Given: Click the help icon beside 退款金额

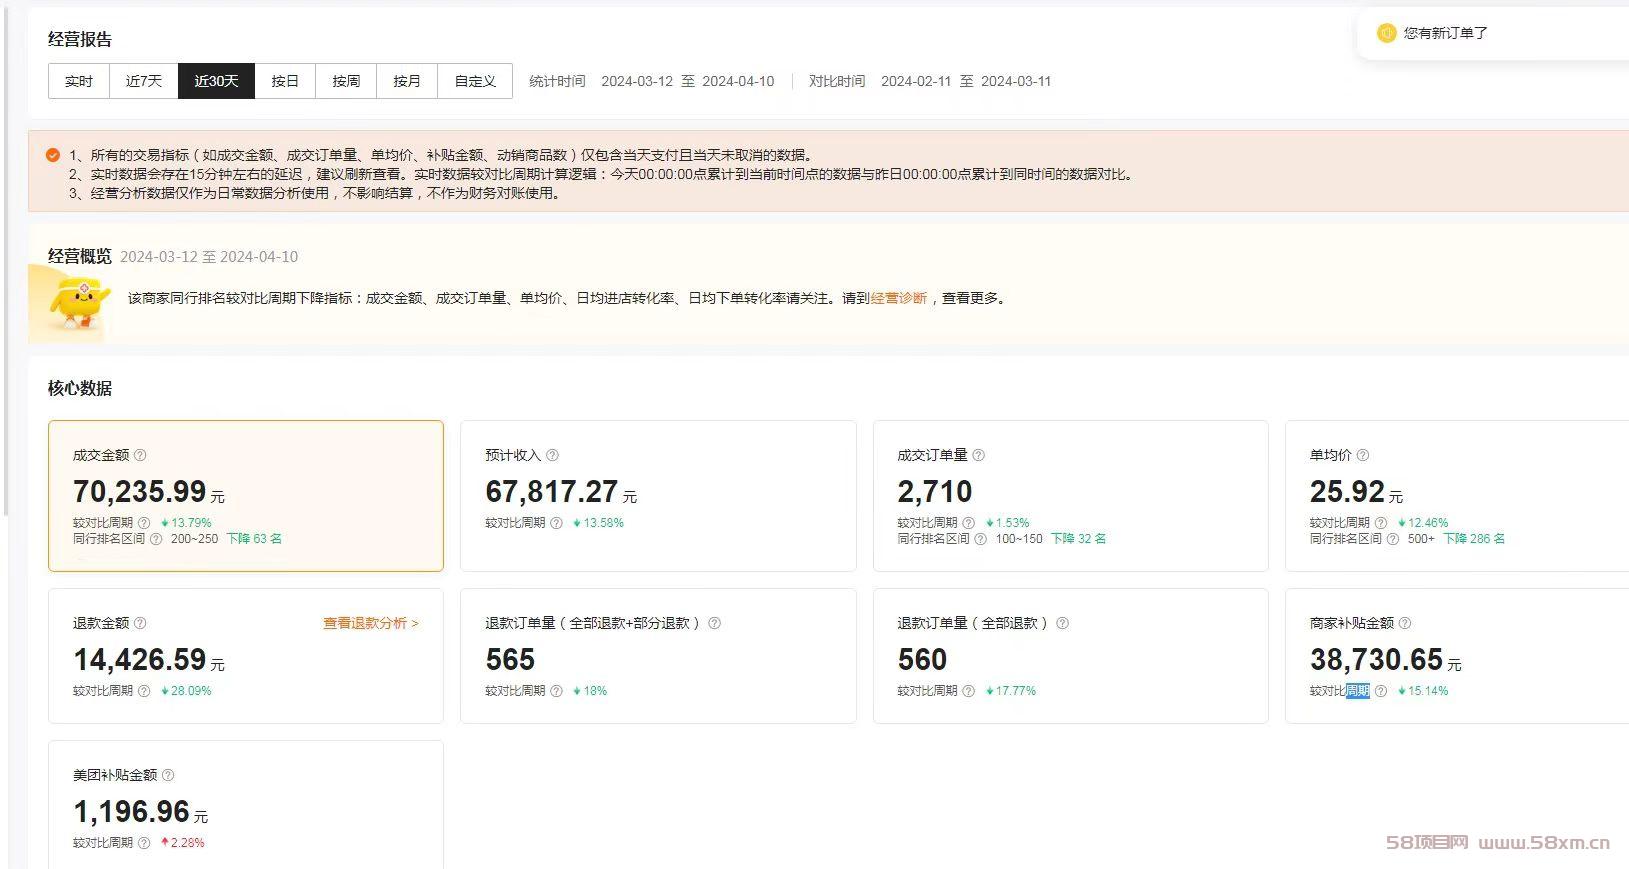Looking at the screenshot, I should (x=140, y=623).
